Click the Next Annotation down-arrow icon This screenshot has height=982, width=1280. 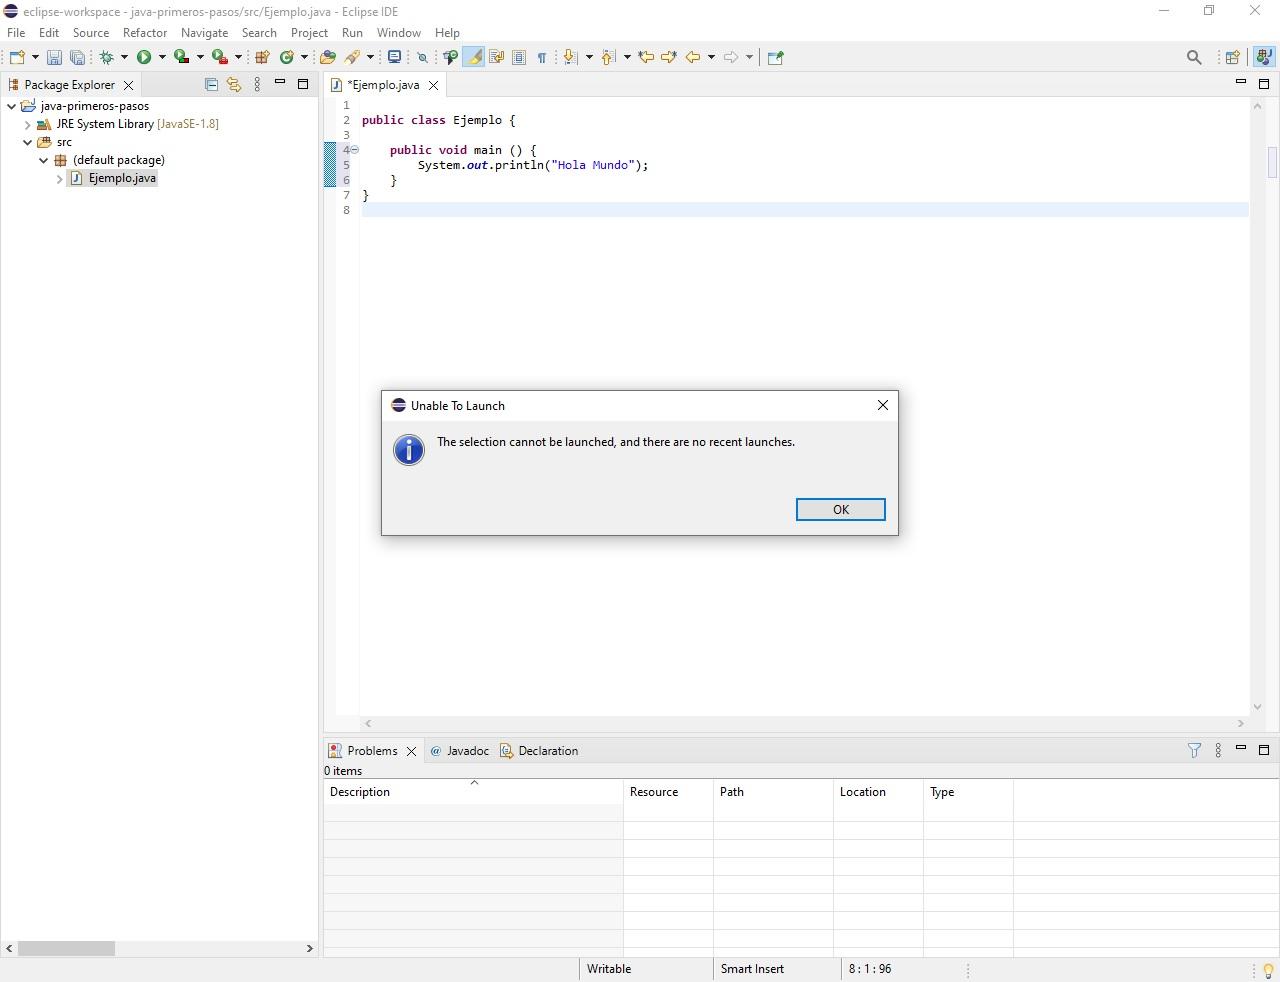click(570, 57)
